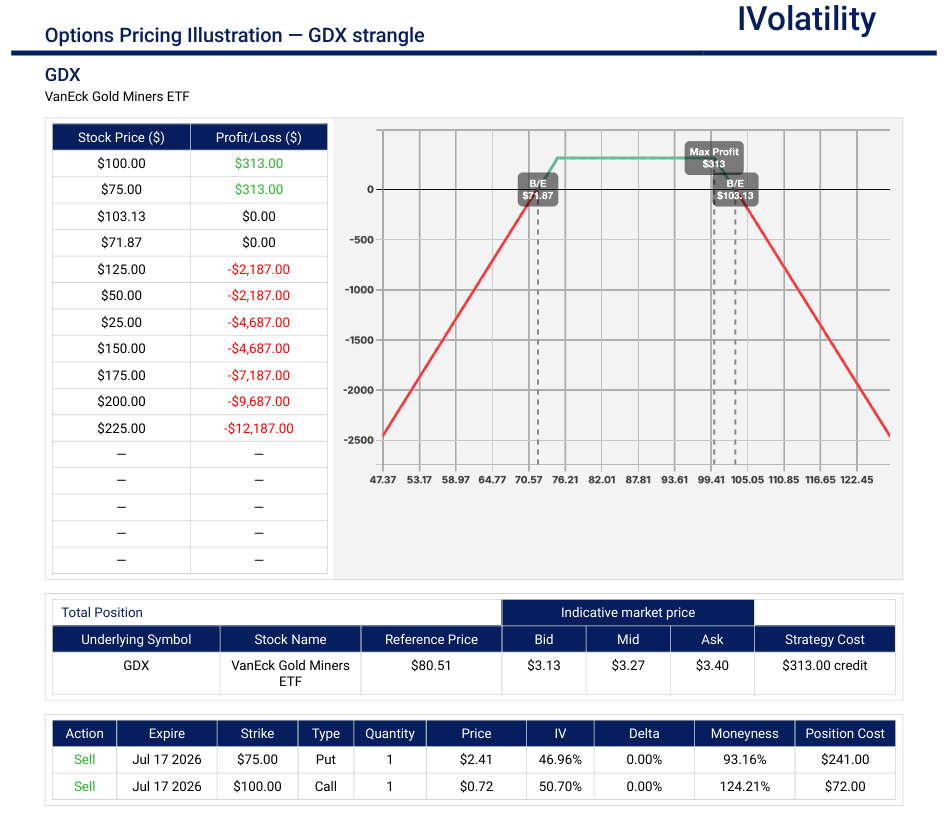This screenshot has width=948, height=813.
Task: Click the Position Cost column header
Action: coord(845,733)
